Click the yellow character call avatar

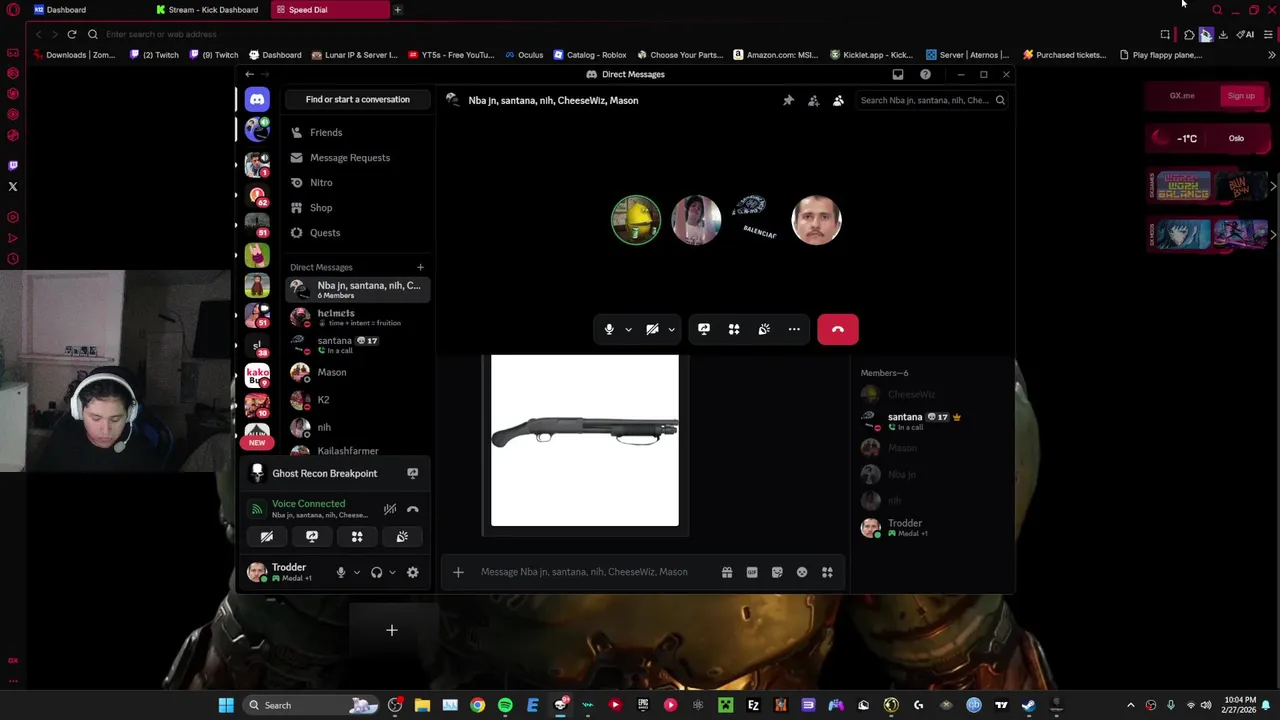[636, 220]
